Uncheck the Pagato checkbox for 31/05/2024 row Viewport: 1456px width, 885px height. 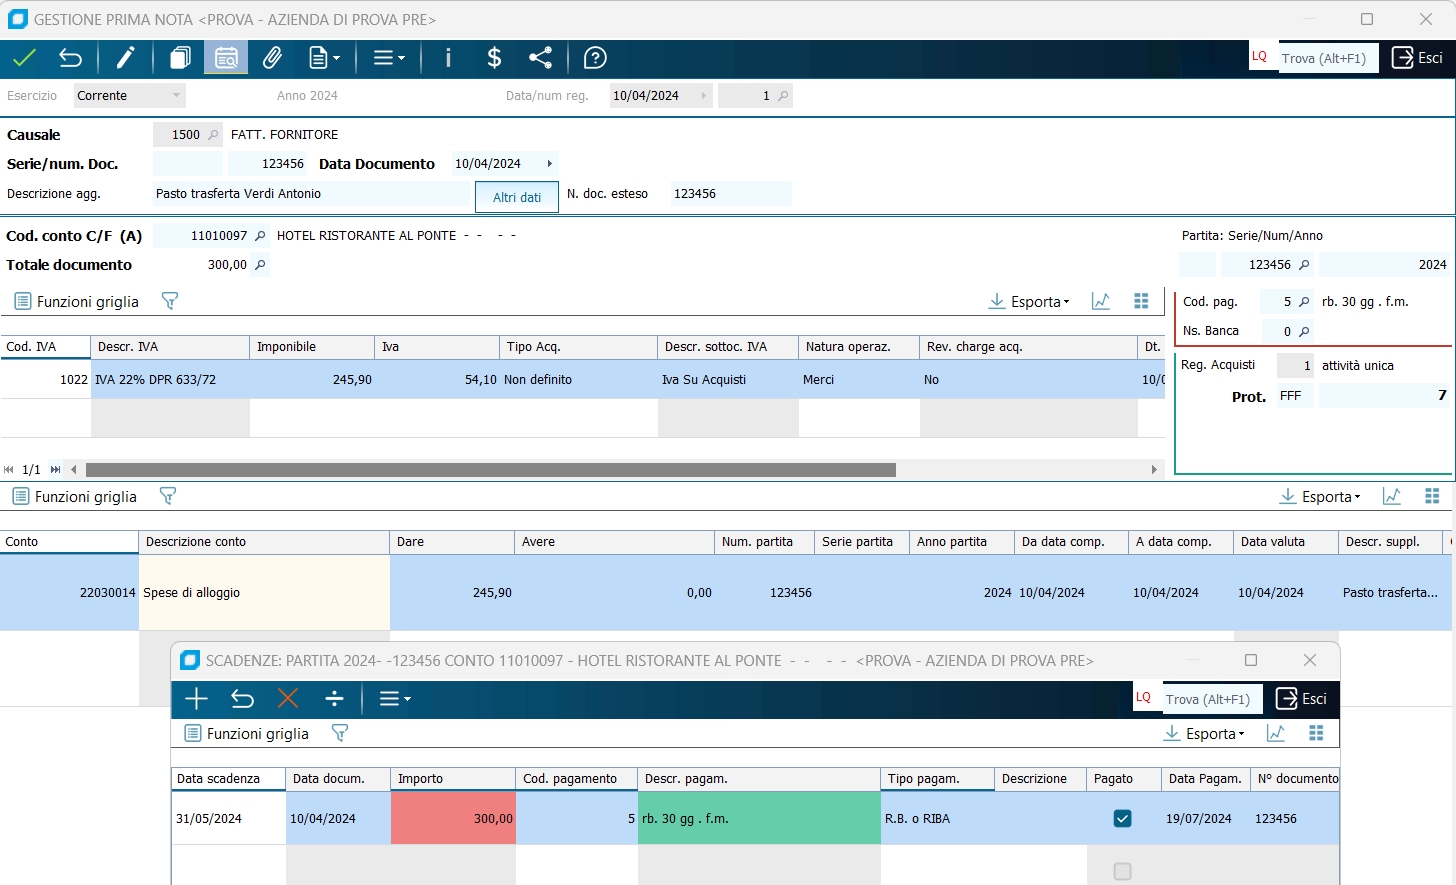pos(1122,819)
